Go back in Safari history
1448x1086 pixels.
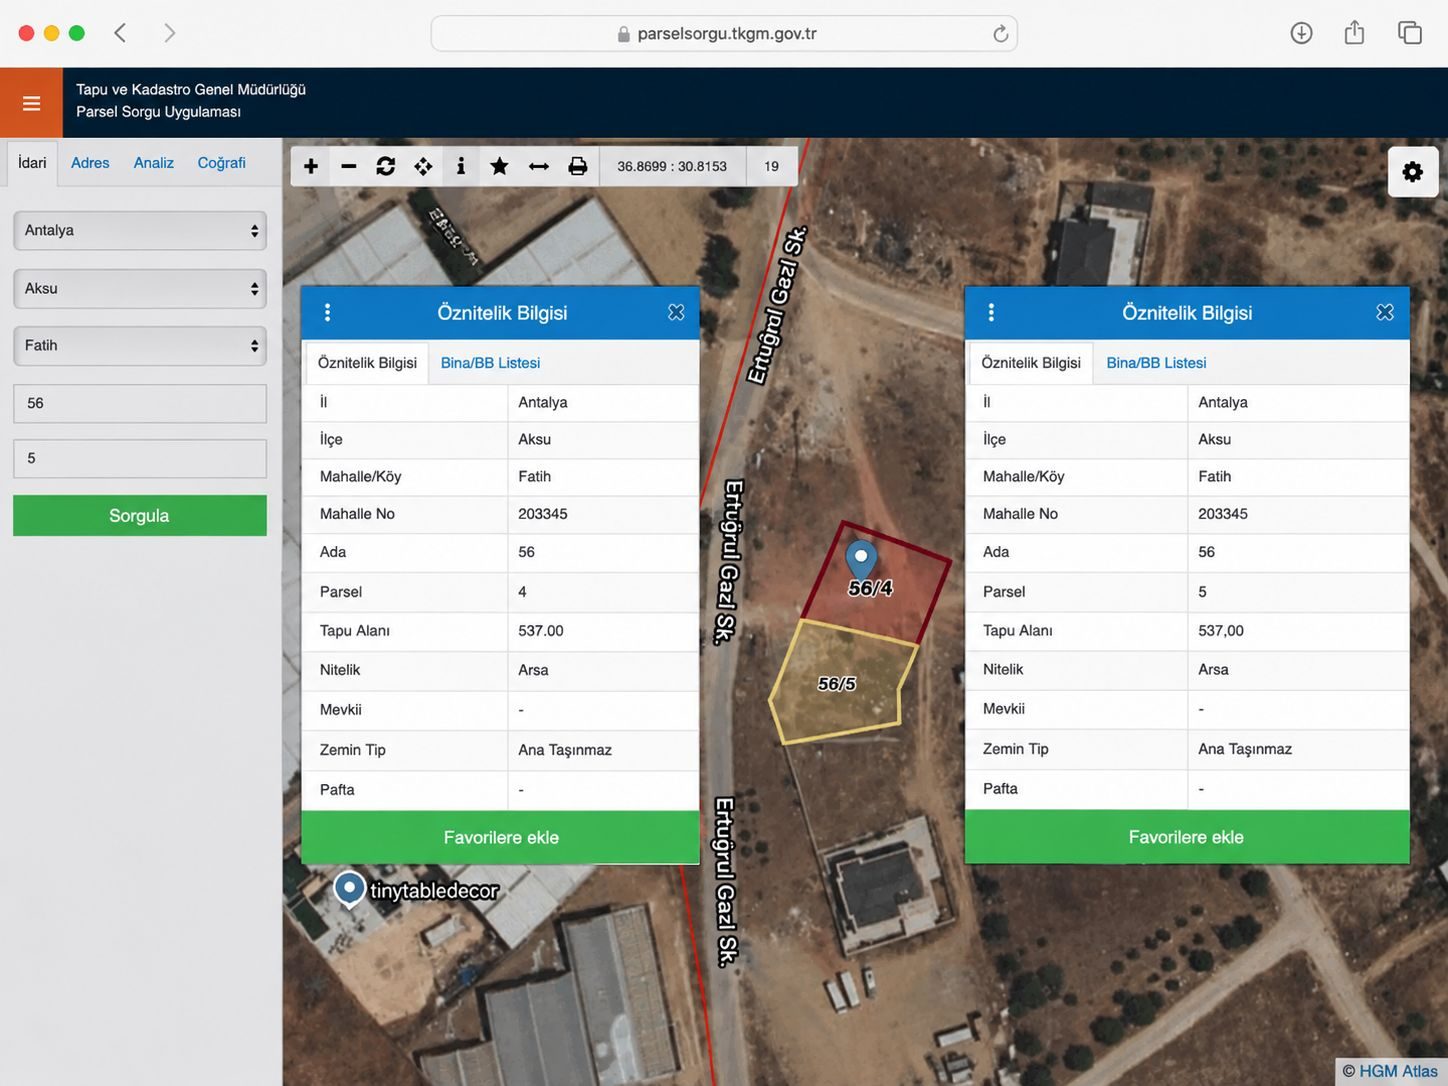pyautogui.click(x=120, y=33)
